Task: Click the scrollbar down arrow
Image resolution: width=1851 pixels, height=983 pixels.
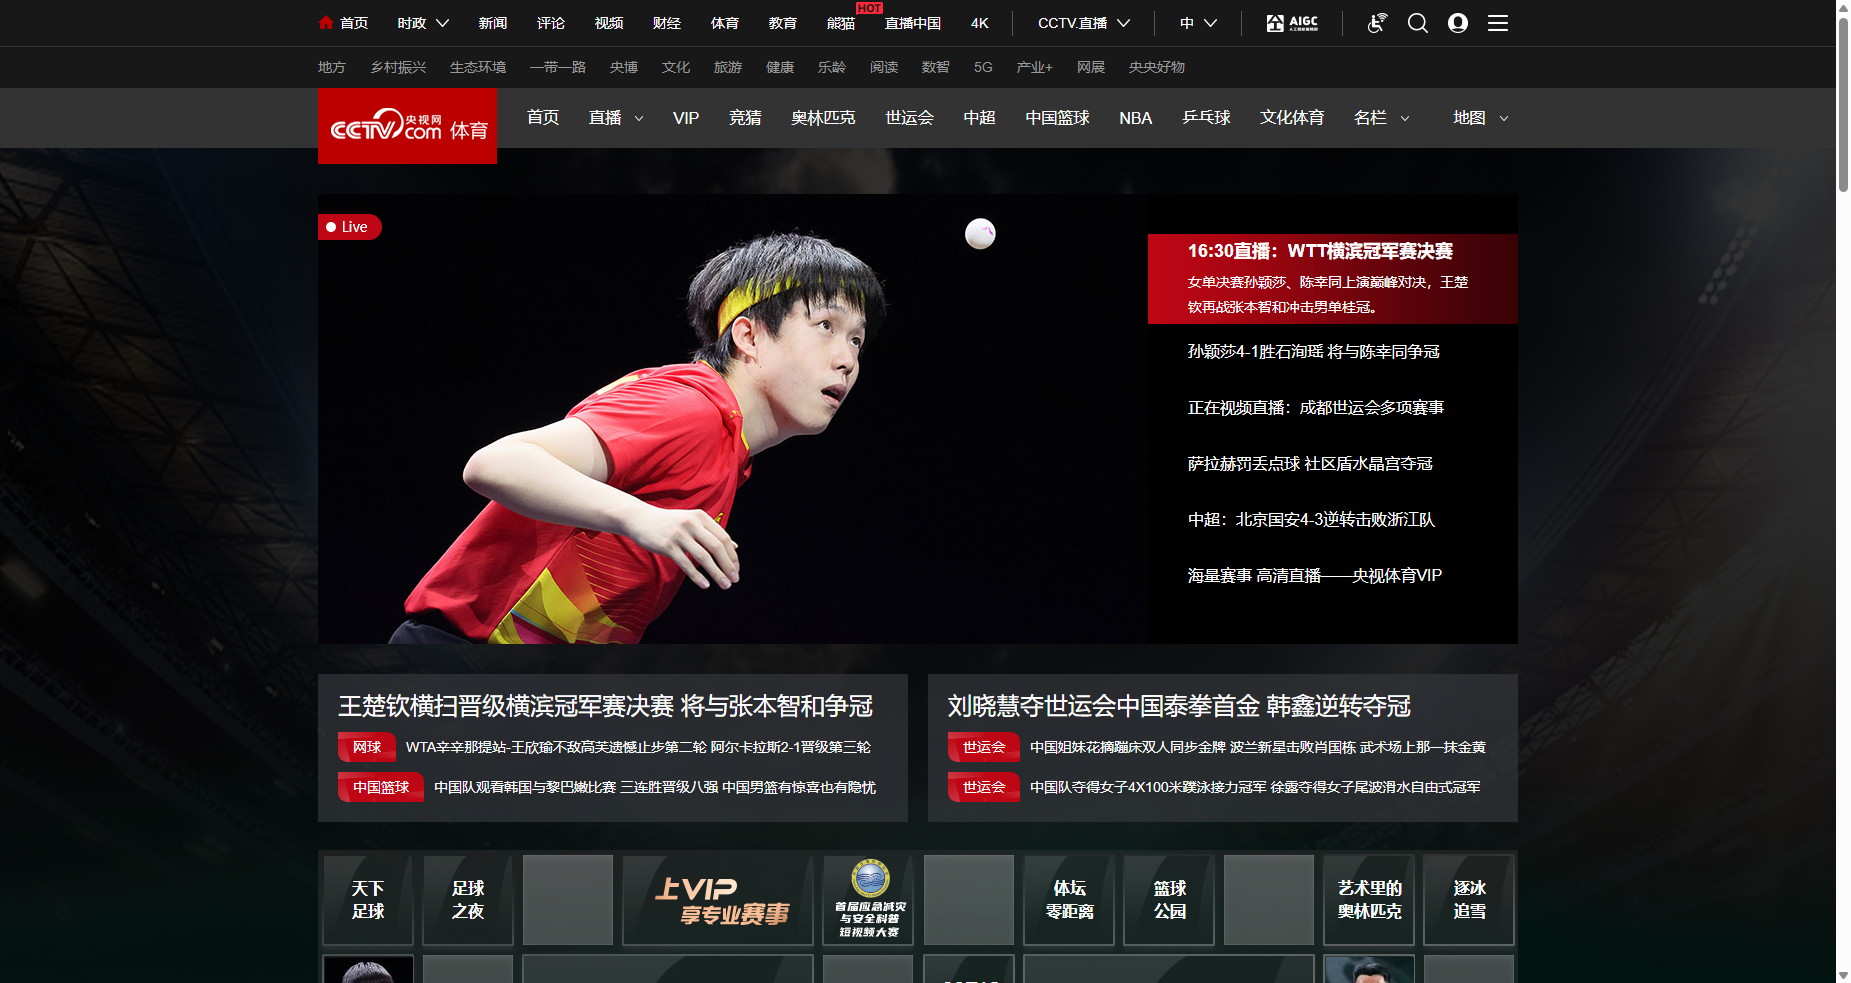Action: pyautogui.click(x=1843, y=974)
